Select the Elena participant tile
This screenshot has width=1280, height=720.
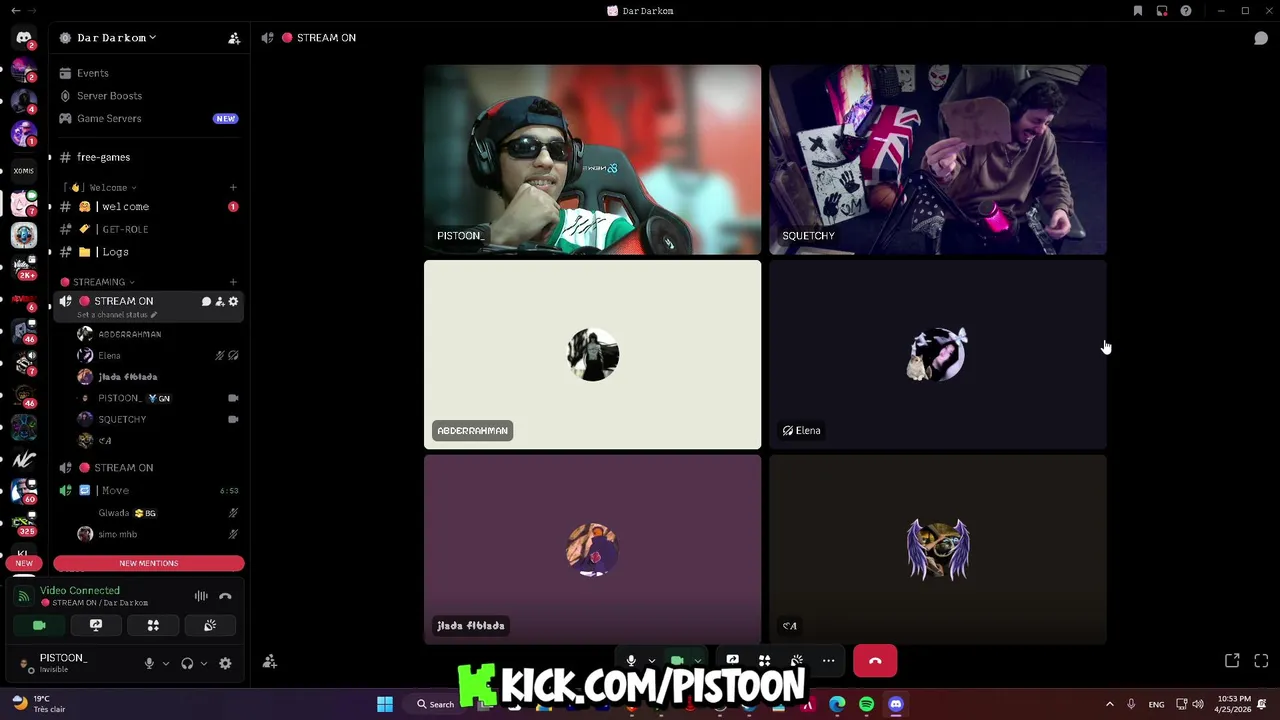point(938,355)
